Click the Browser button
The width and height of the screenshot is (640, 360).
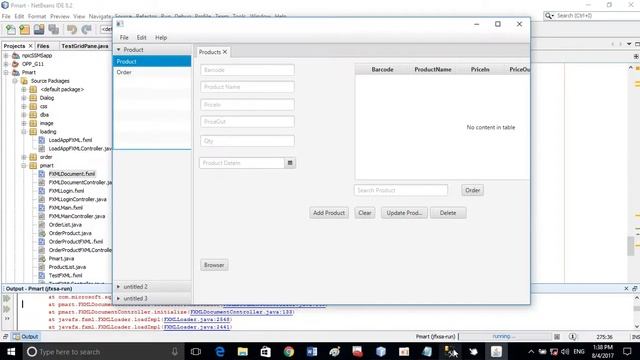click(x=214, y=265)
